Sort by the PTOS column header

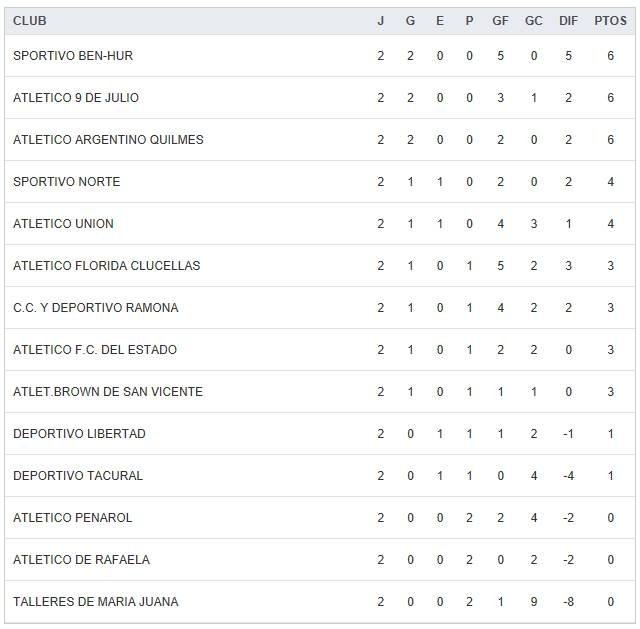pyautogui.click(x=610, y=21)
